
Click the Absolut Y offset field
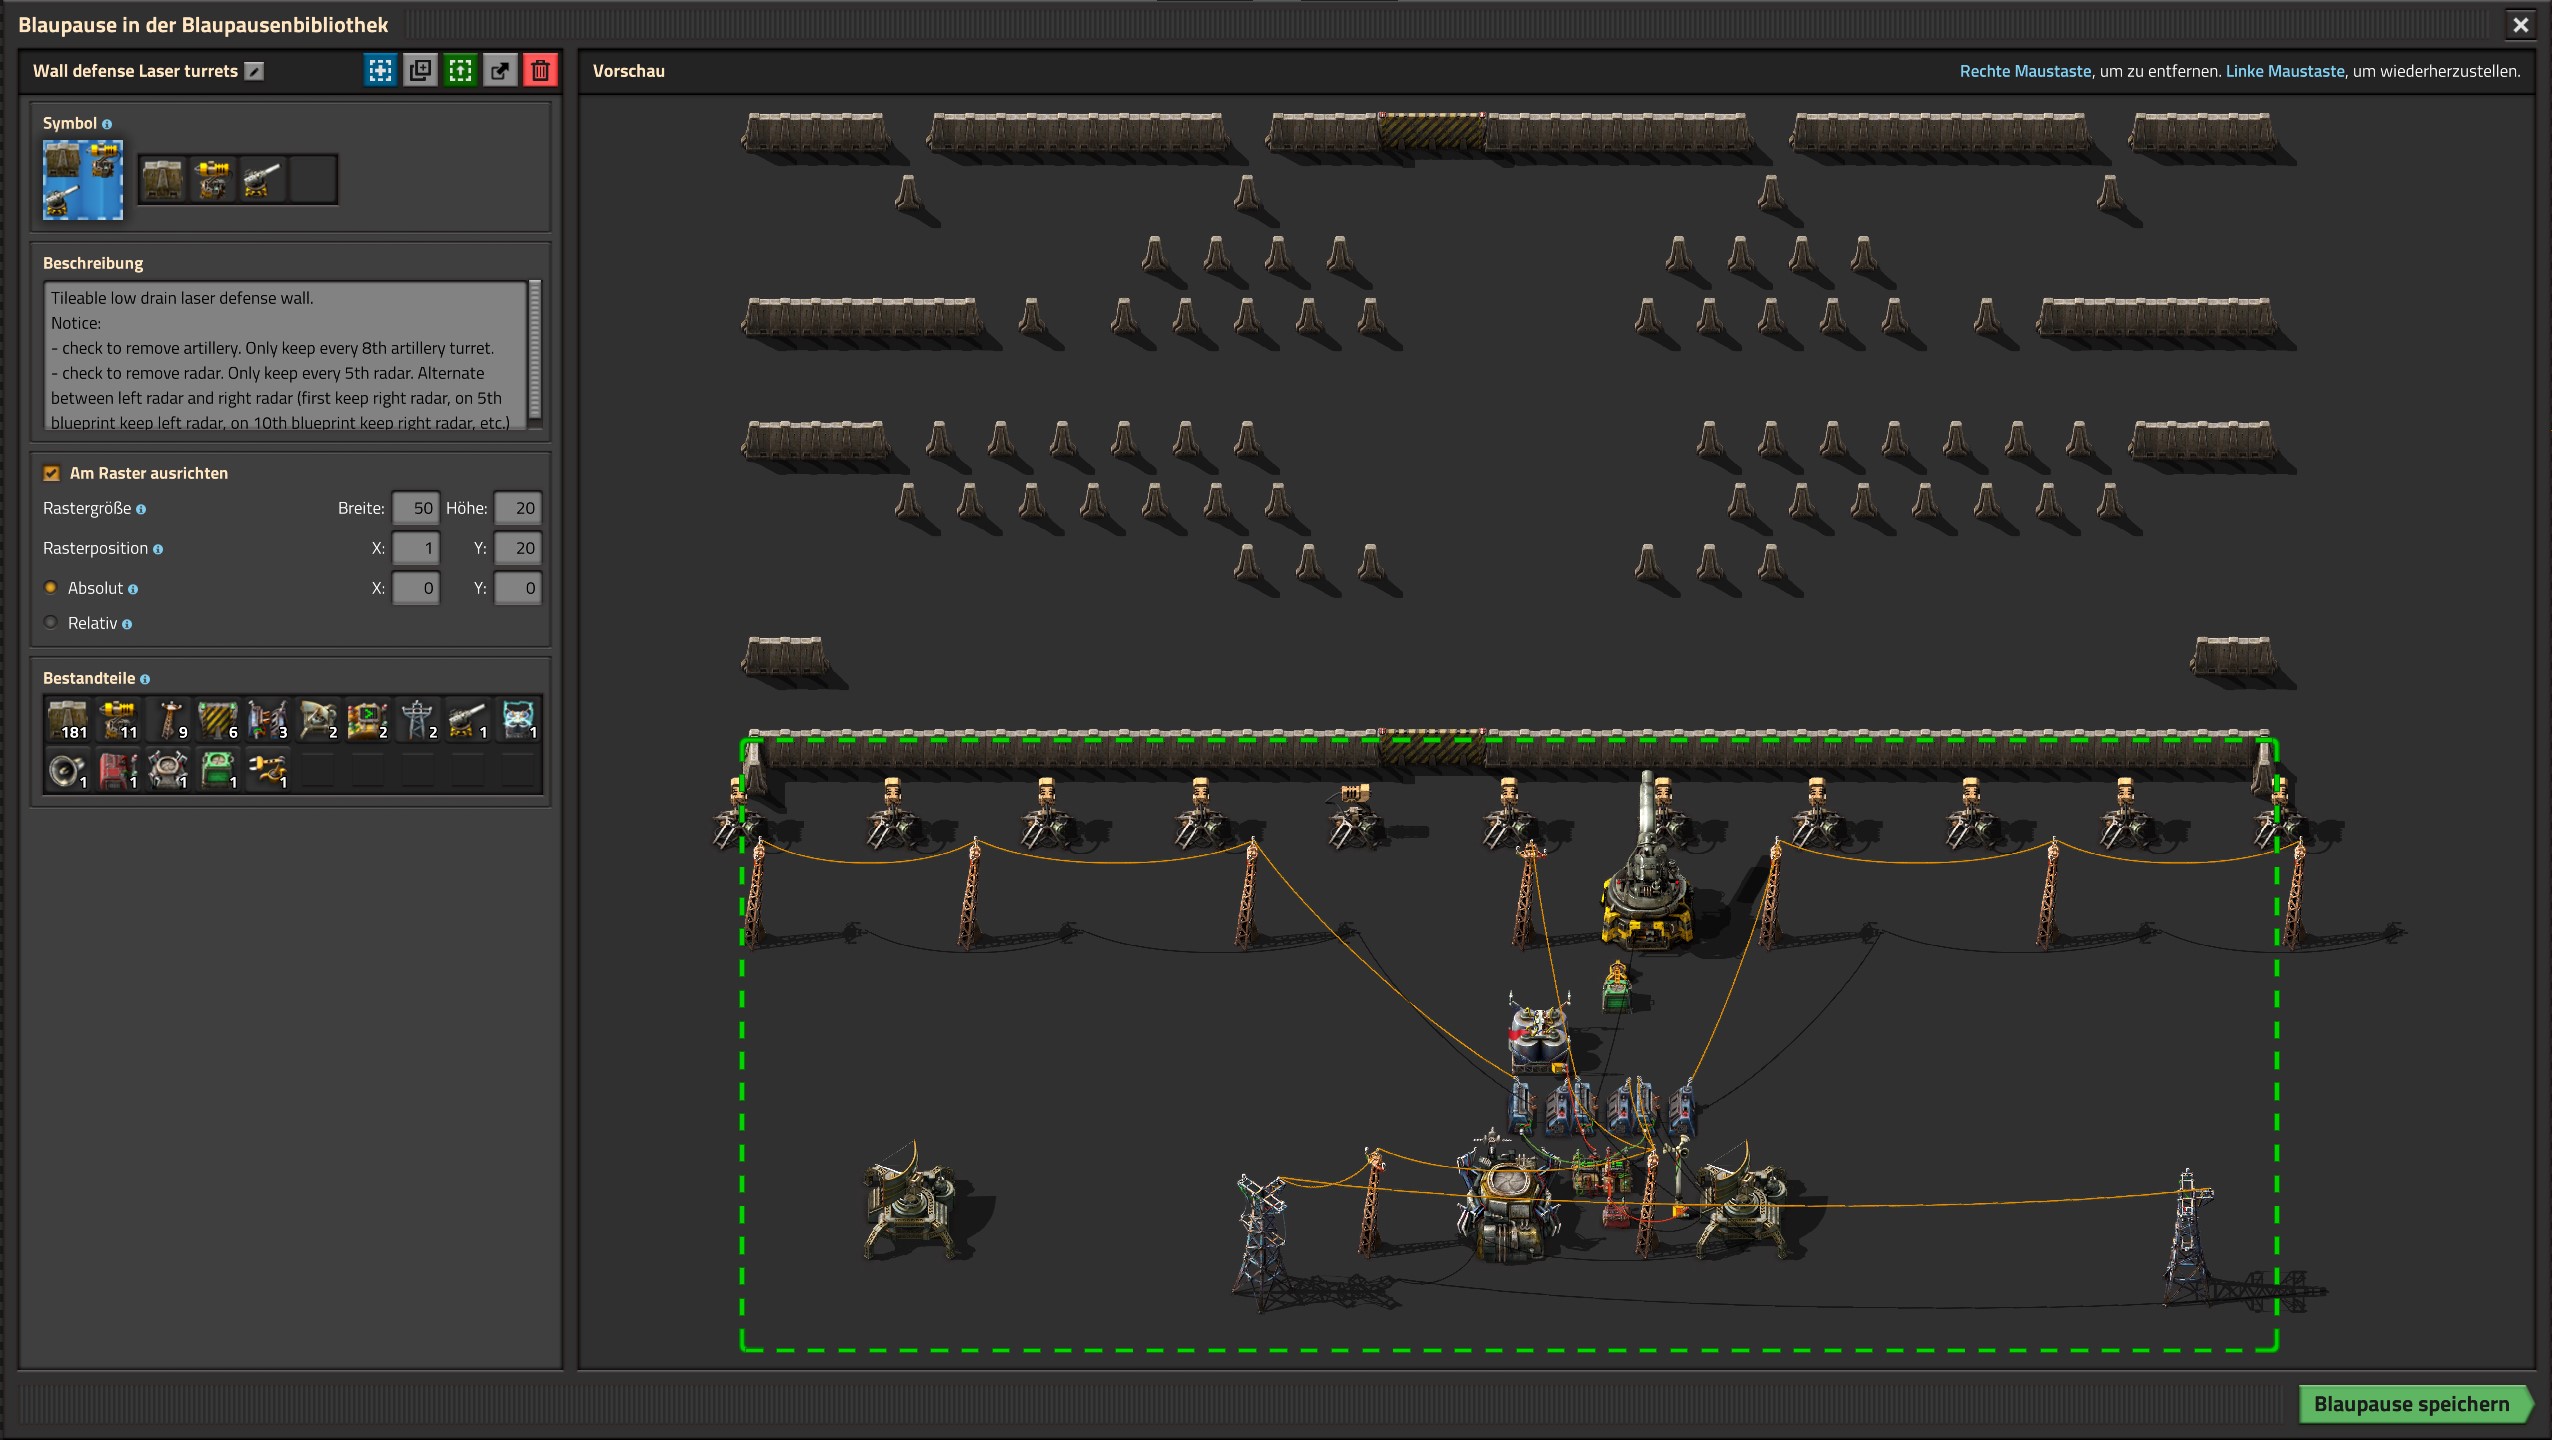(x=517, y=588)
